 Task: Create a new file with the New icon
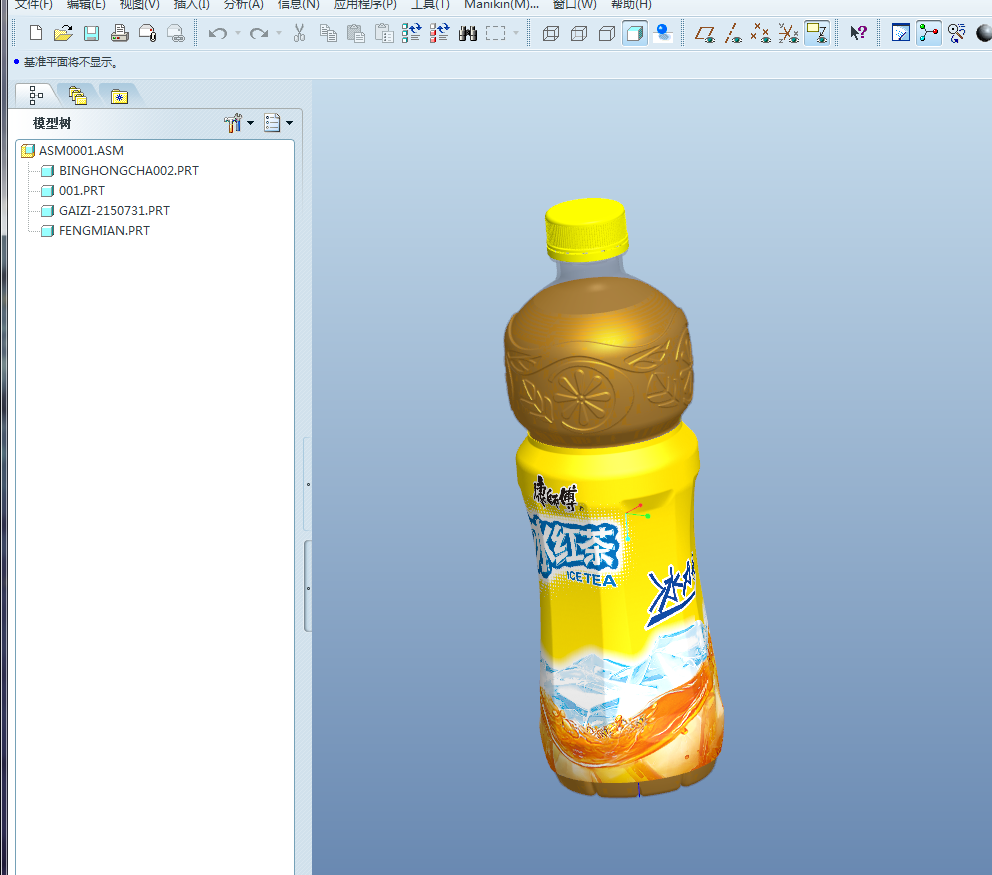tap(36, 33)
